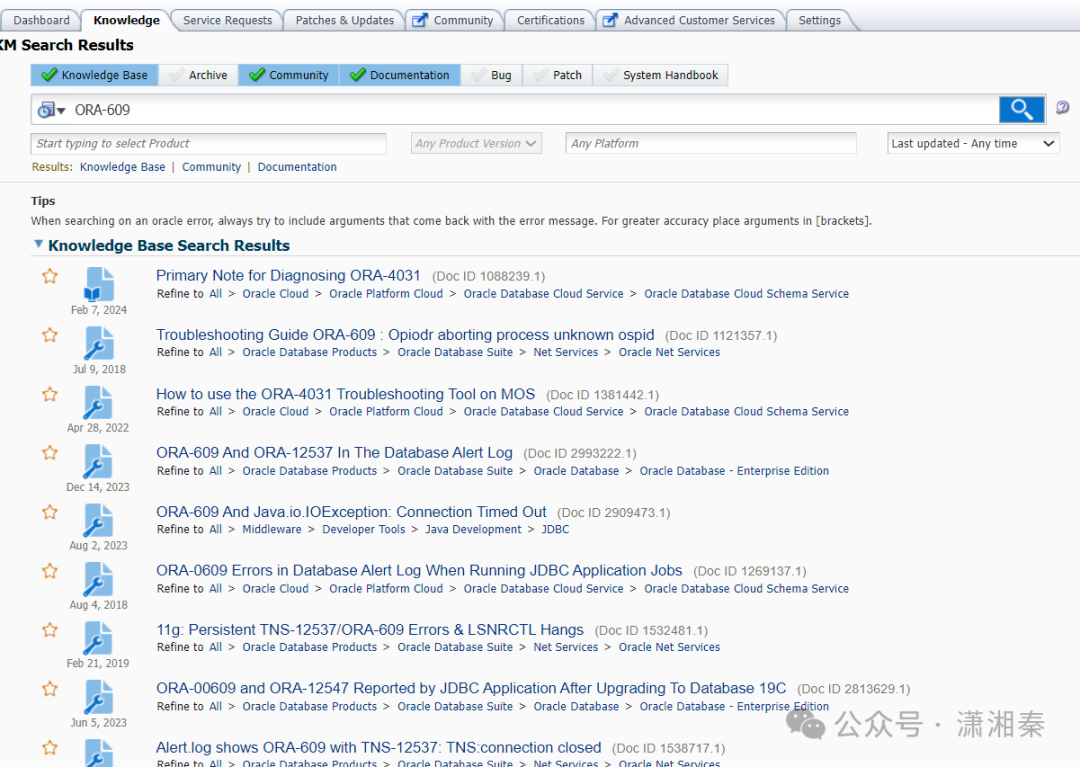Focus the Any Platform field
The height and width of the screenshot is (767, 1080).
pyautogui.click(x=711, y=143)
